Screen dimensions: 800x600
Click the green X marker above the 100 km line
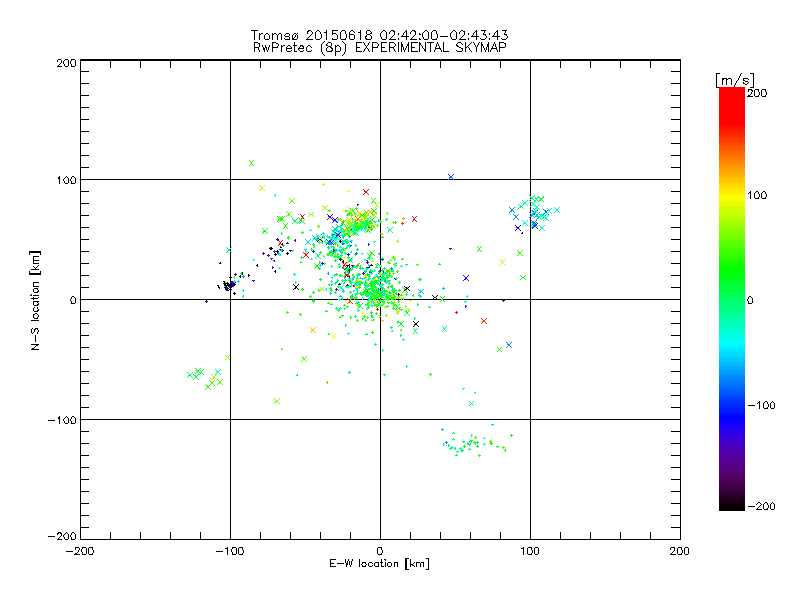(251, 163)
